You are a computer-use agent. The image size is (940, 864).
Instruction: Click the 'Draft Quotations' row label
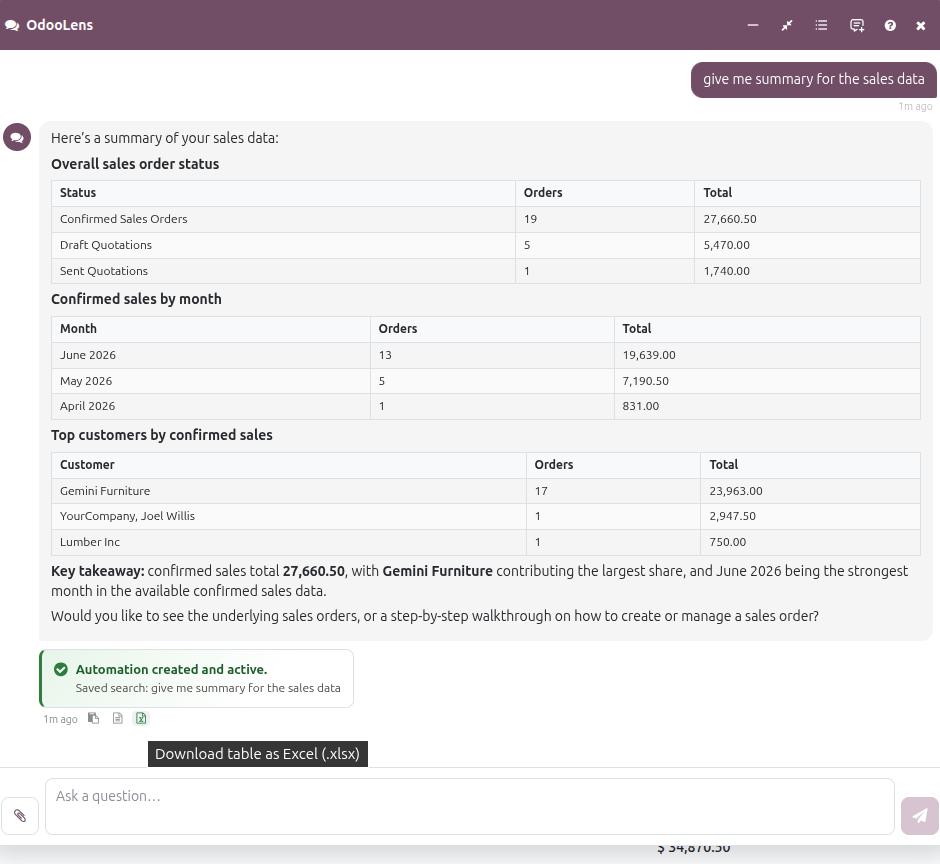(106, 245)
